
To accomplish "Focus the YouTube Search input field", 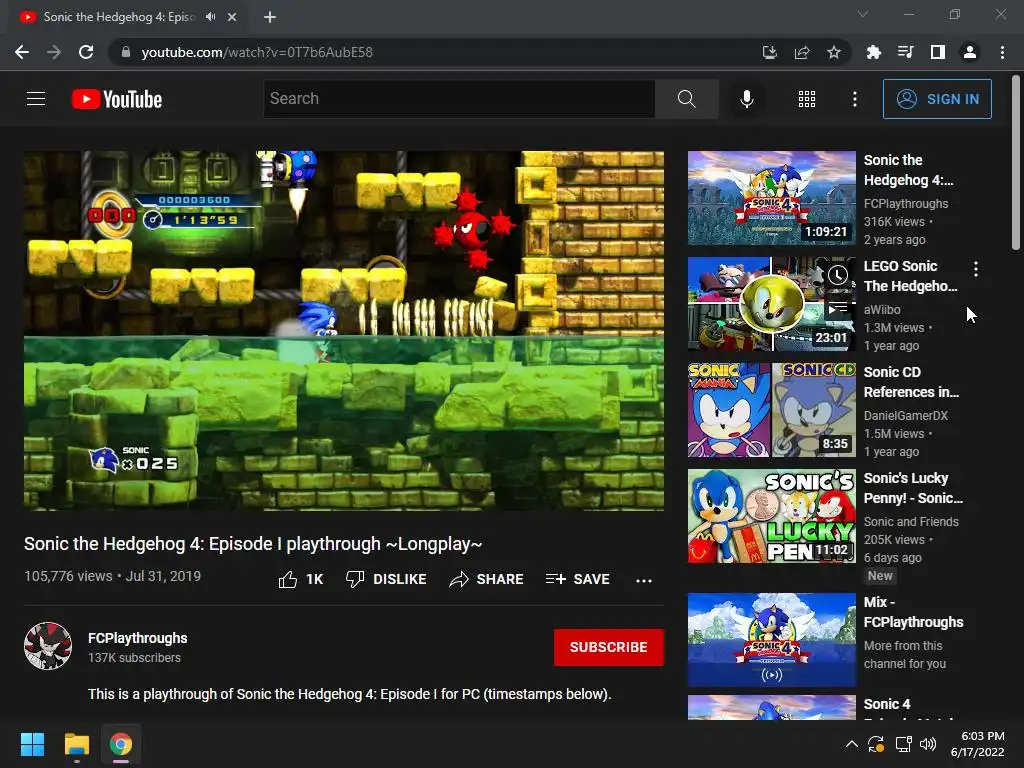I will [459, 99].
